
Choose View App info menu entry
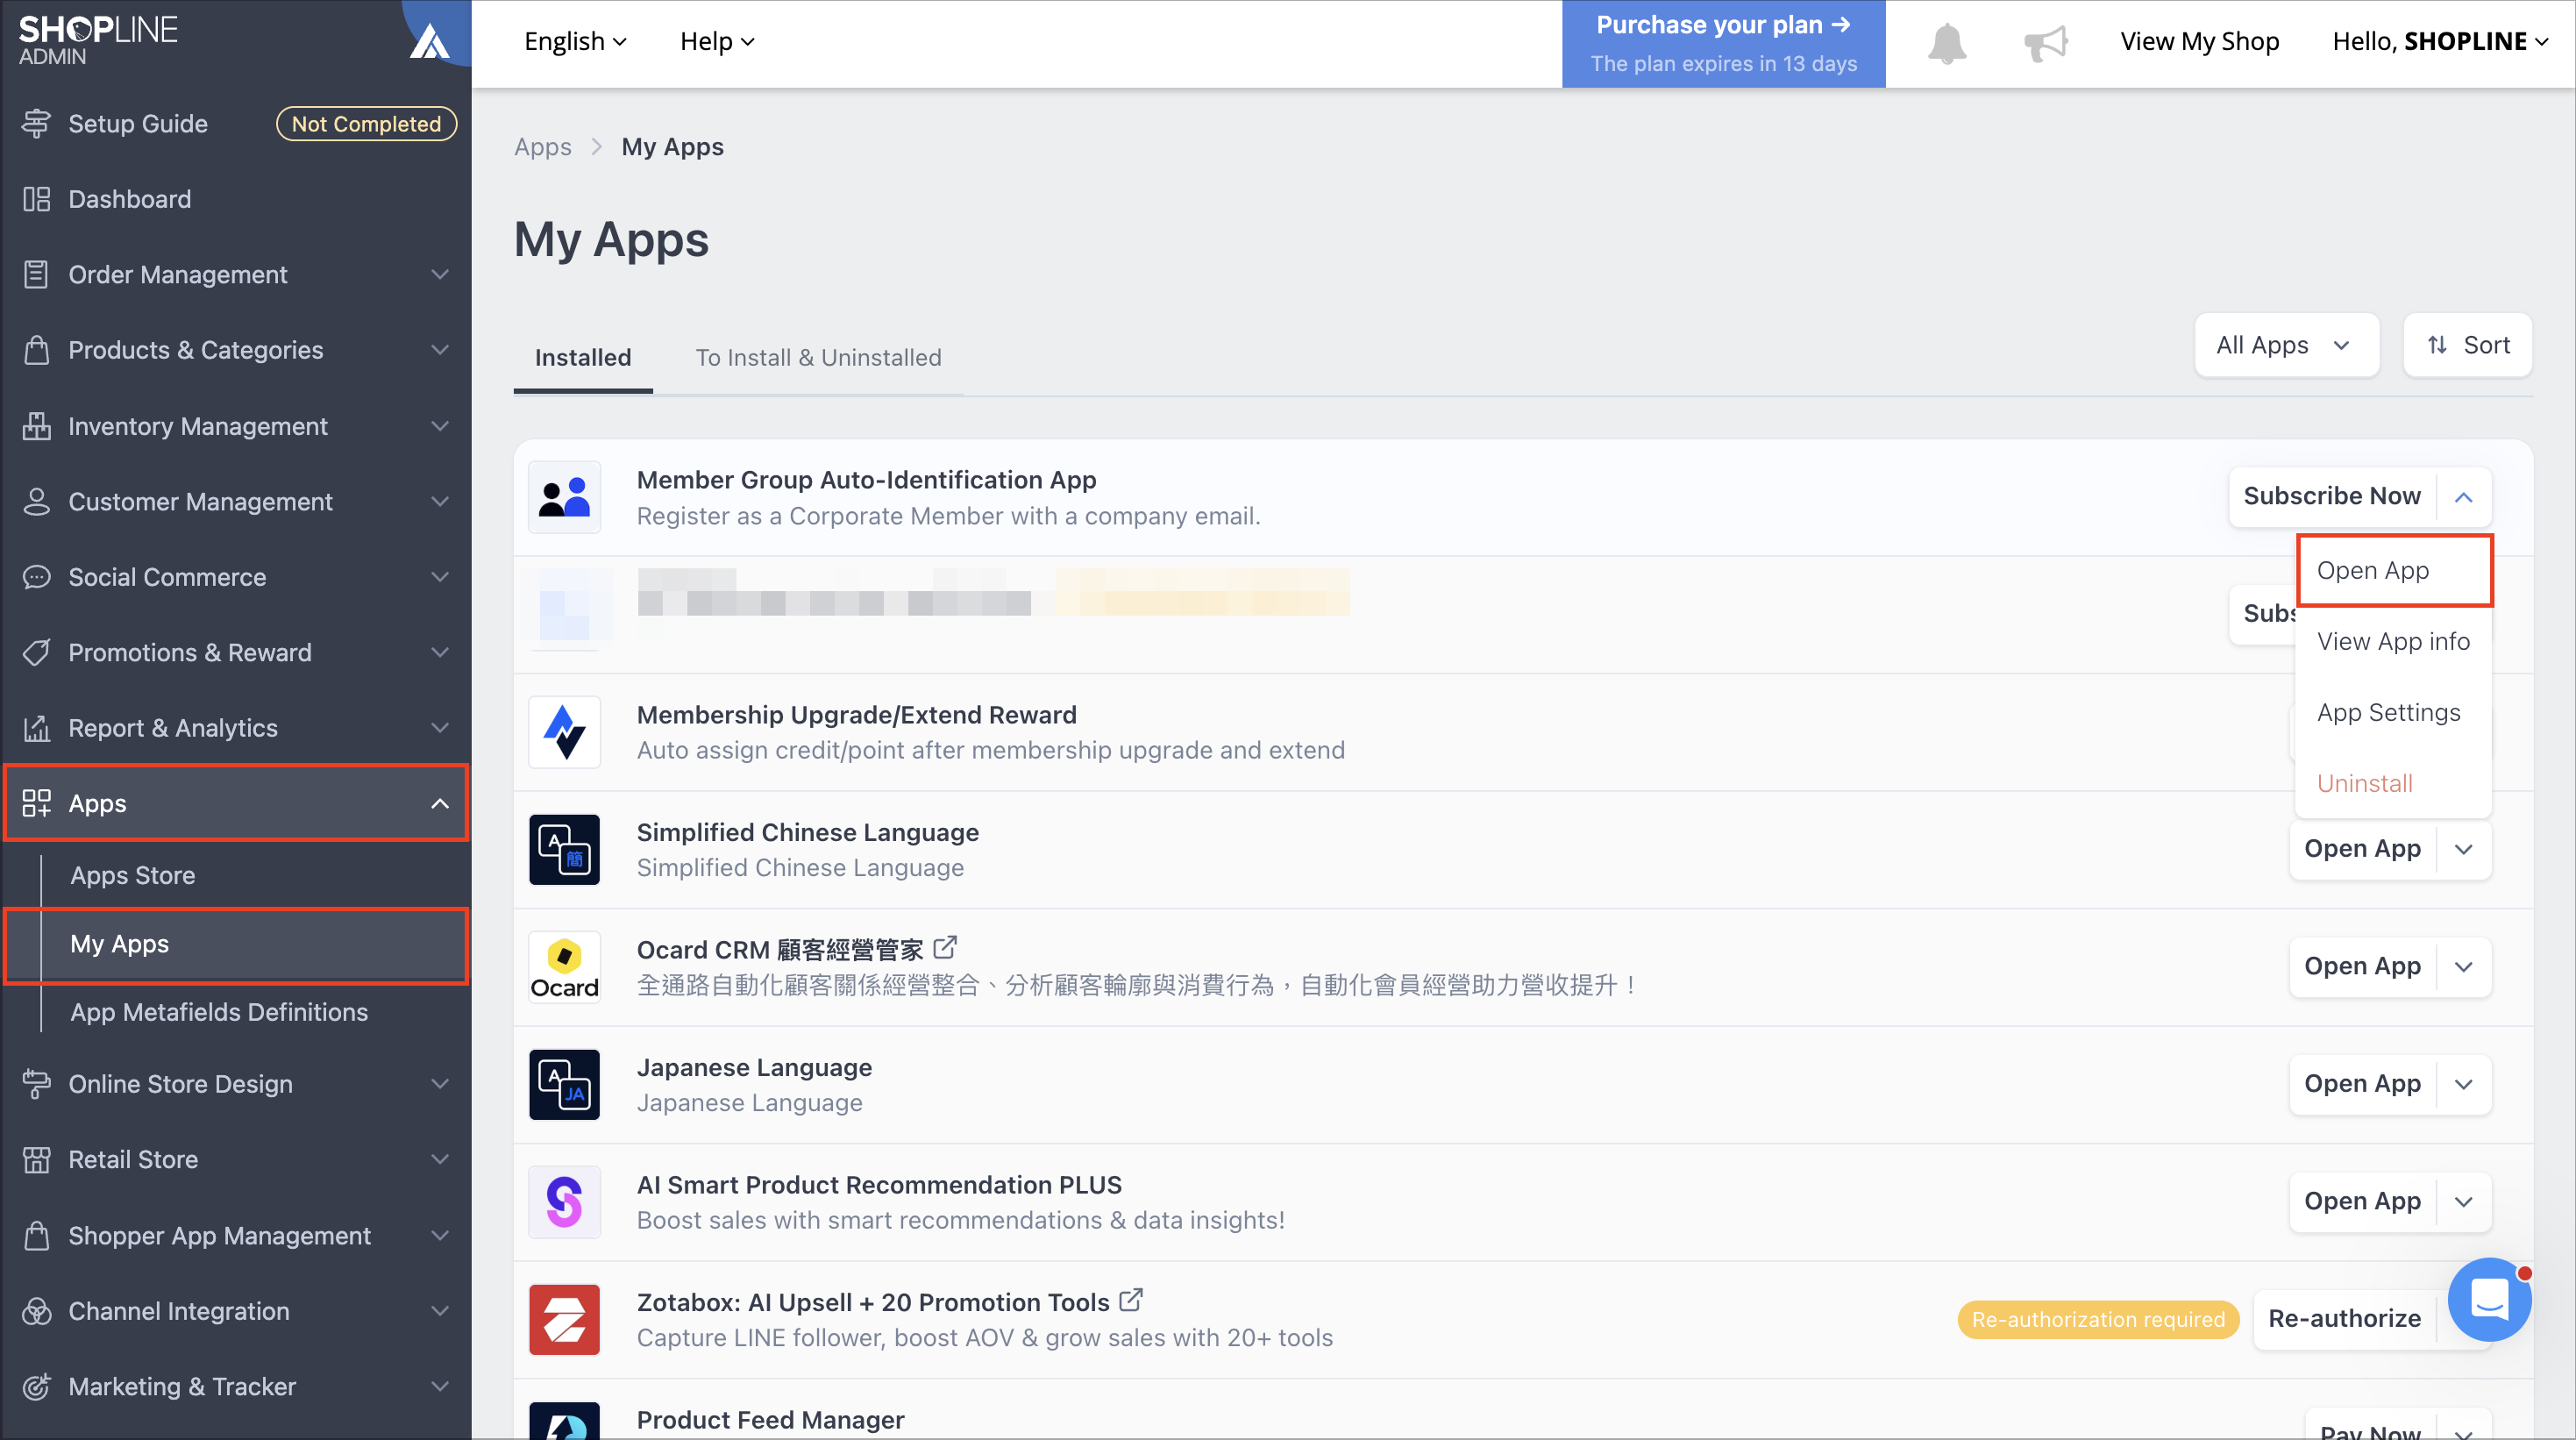coord(2393,641)
